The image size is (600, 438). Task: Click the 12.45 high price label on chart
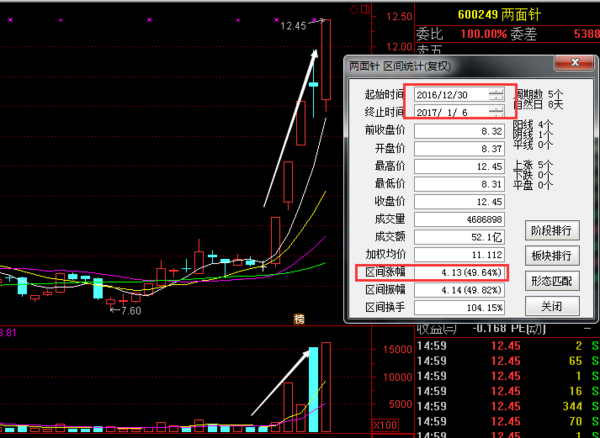(x=295, y=26)
